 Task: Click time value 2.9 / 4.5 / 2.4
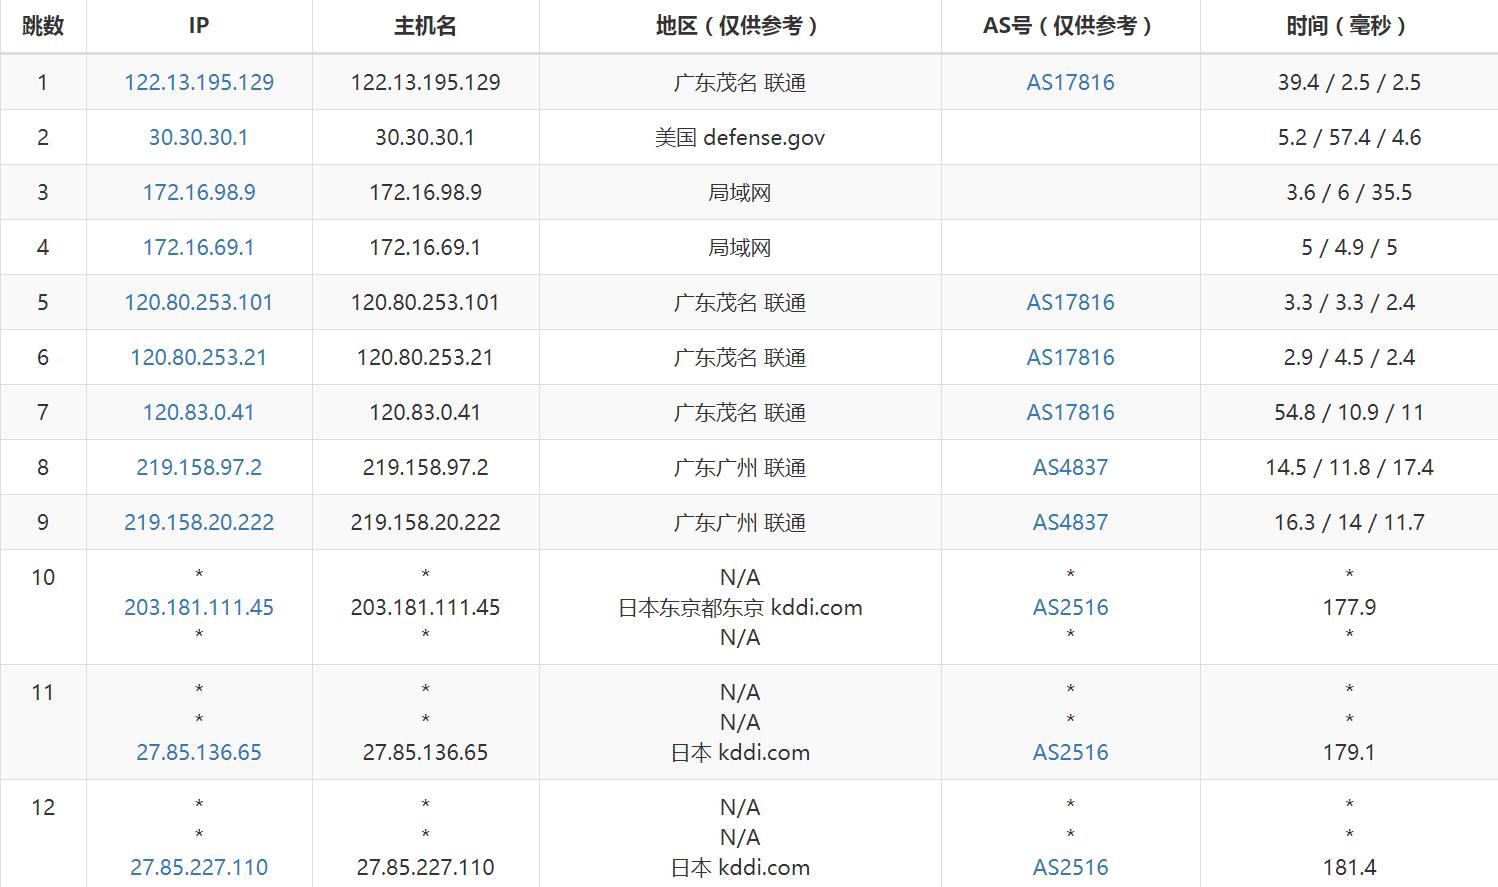[1349, 357]
